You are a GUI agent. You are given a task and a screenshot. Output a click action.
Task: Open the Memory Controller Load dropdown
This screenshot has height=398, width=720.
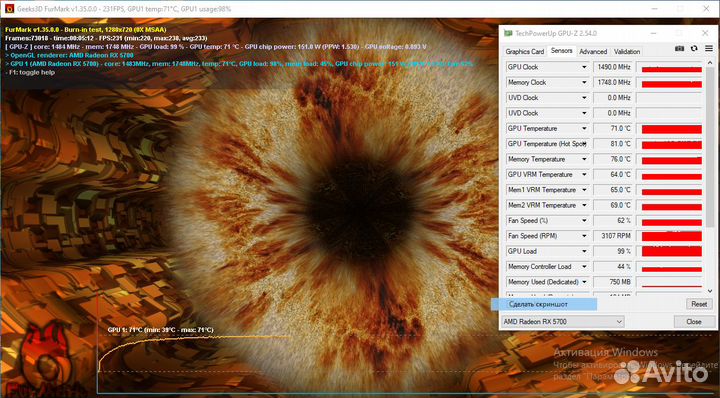584,267
